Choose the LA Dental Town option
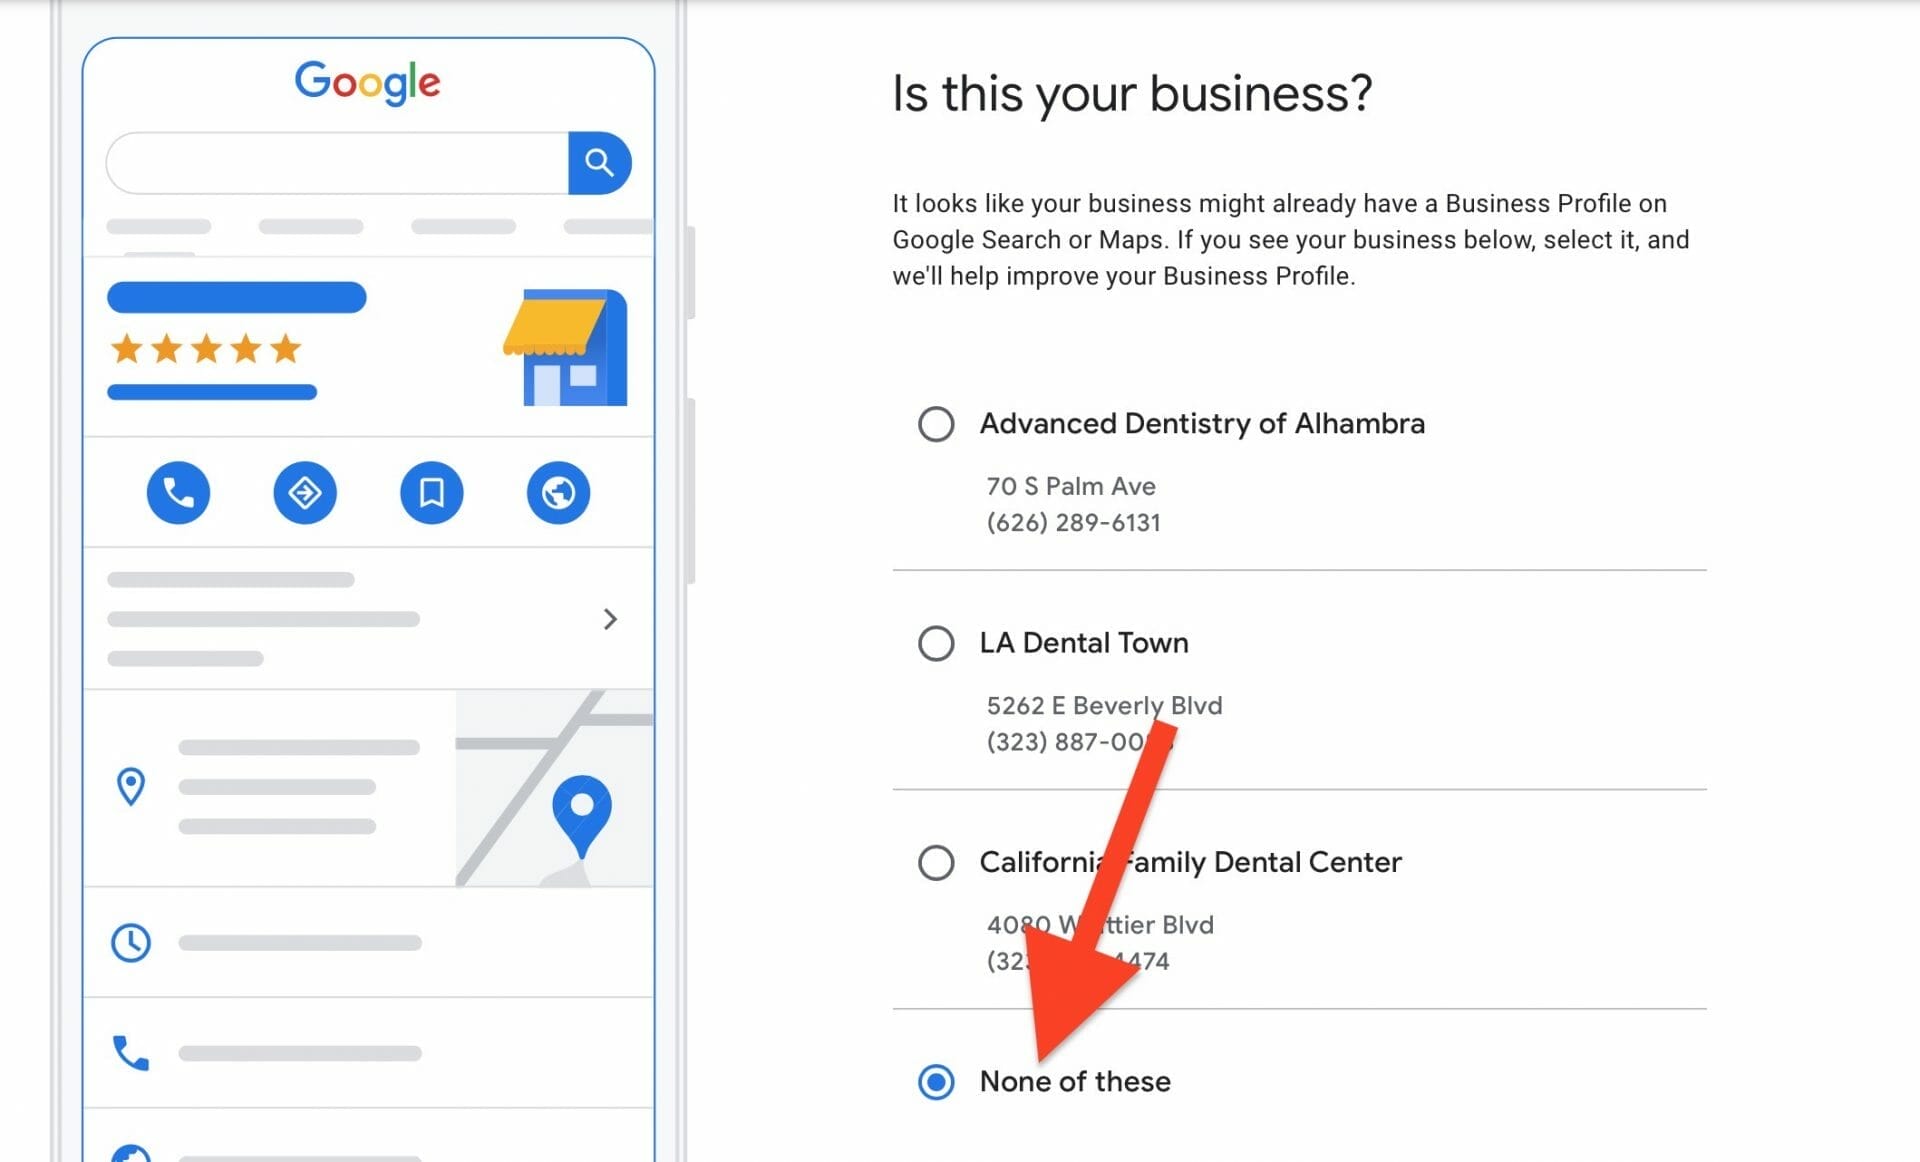This screenshot has height=1162, width=1920. tap(936, 643)
